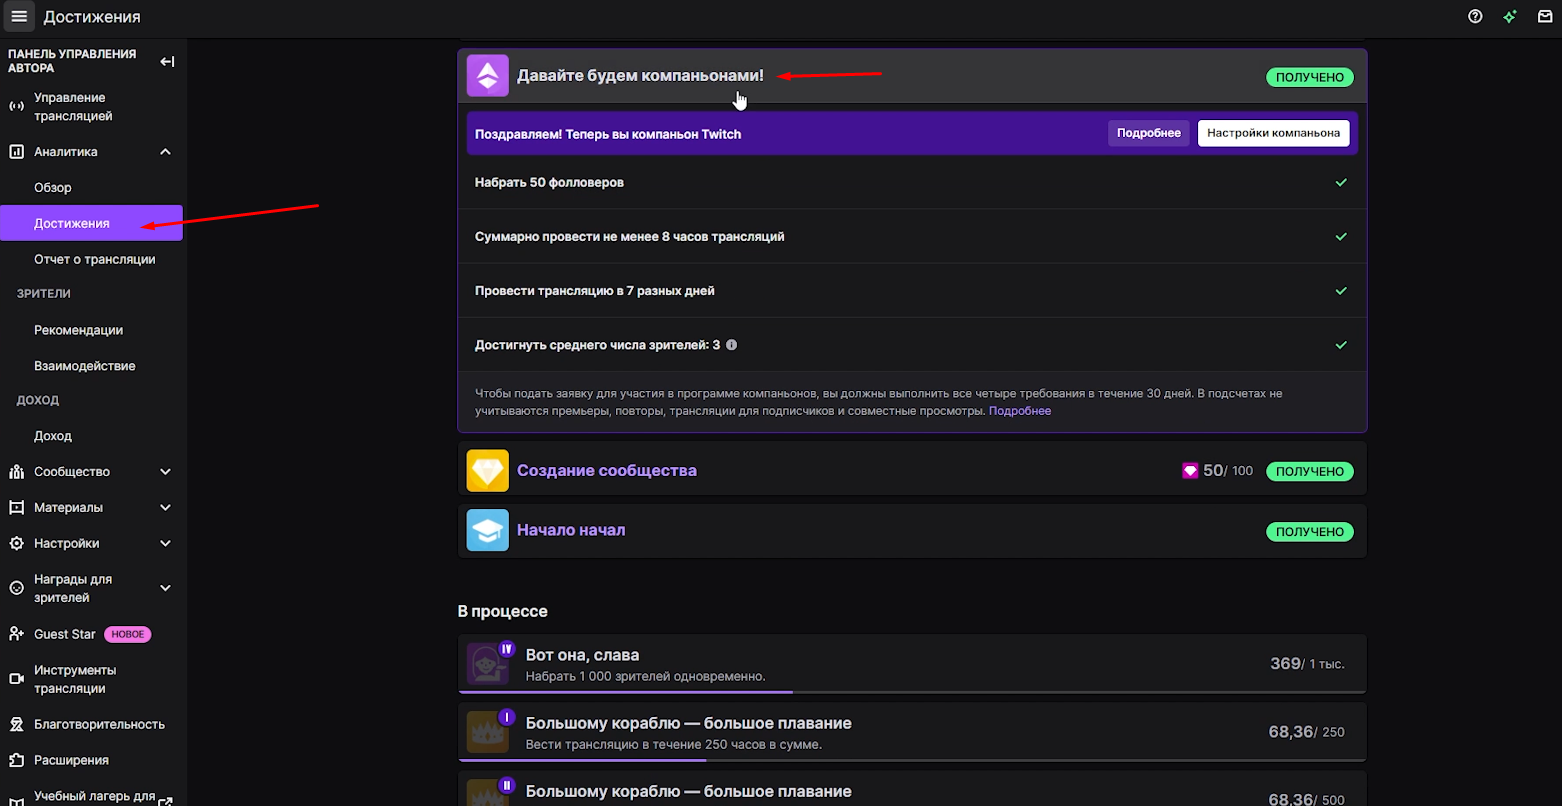Viewport: 1562px width, 806px height.
Task: Click the green sparkle icon in header
Action: click(x=1510, y=16)
